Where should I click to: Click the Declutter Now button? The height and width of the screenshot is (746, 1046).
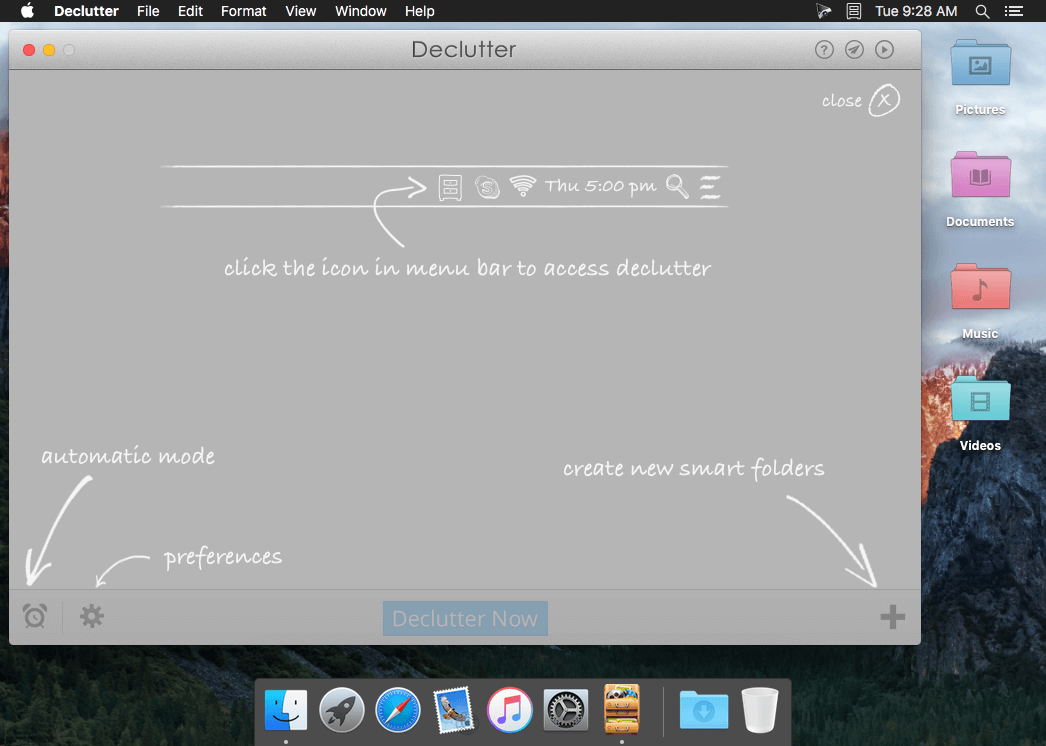click(x=465, y=619)
